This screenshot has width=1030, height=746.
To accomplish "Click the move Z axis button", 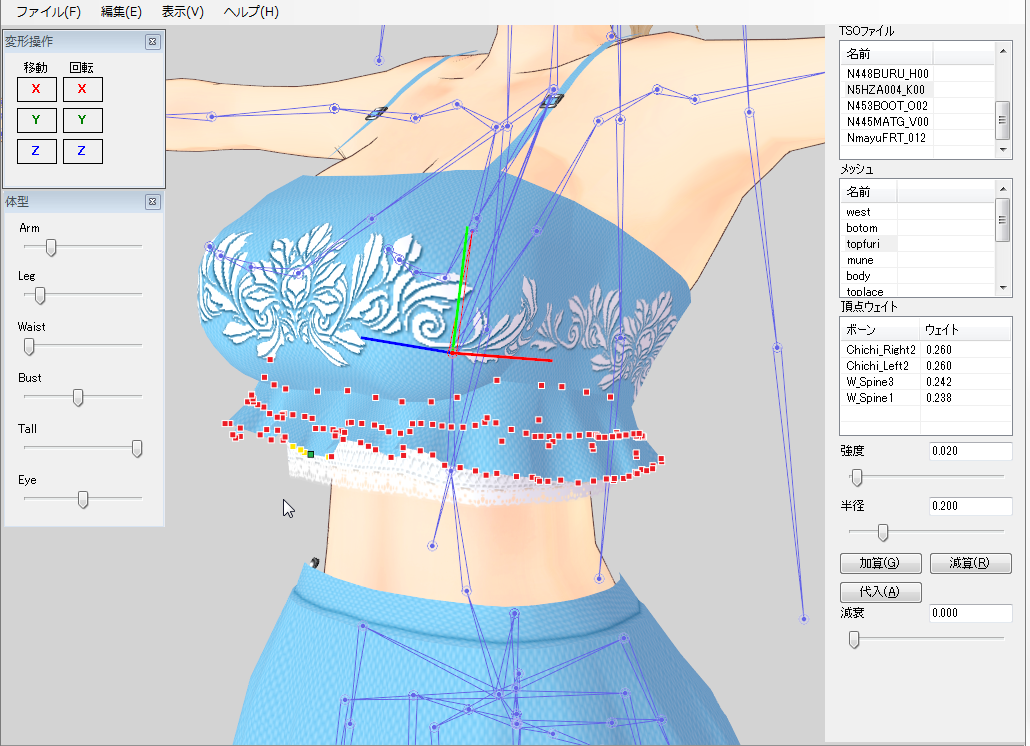I will click(36, 152).
